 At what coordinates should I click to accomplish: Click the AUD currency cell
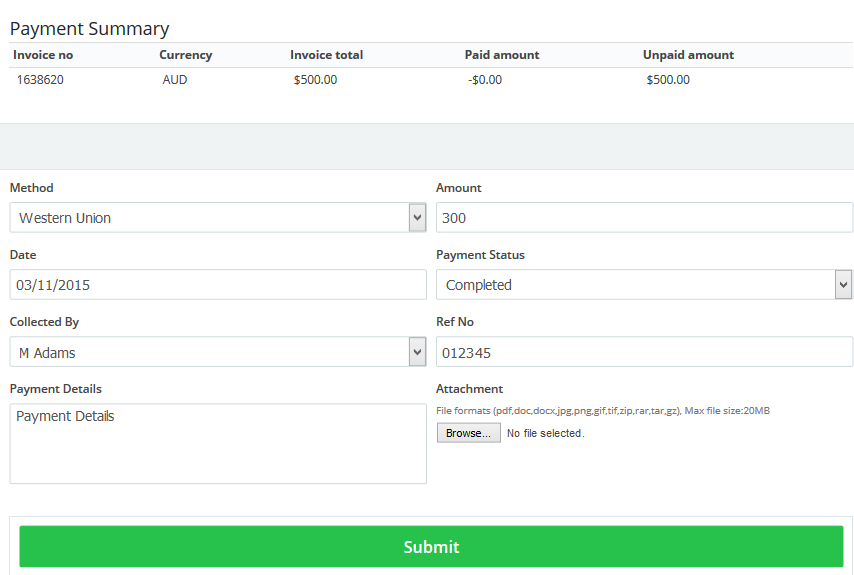[175, 80]
